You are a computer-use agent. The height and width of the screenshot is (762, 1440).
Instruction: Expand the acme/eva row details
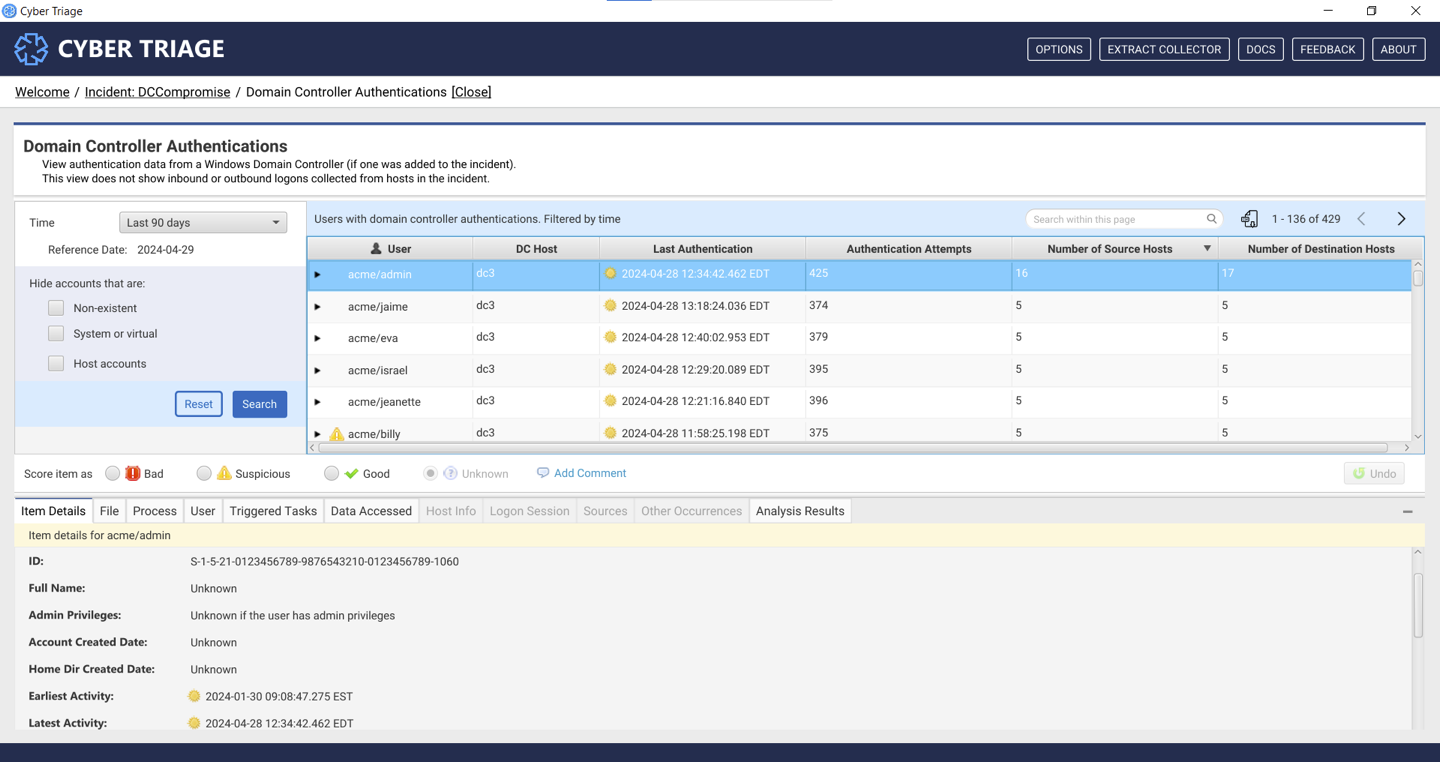tap(318, 339)
